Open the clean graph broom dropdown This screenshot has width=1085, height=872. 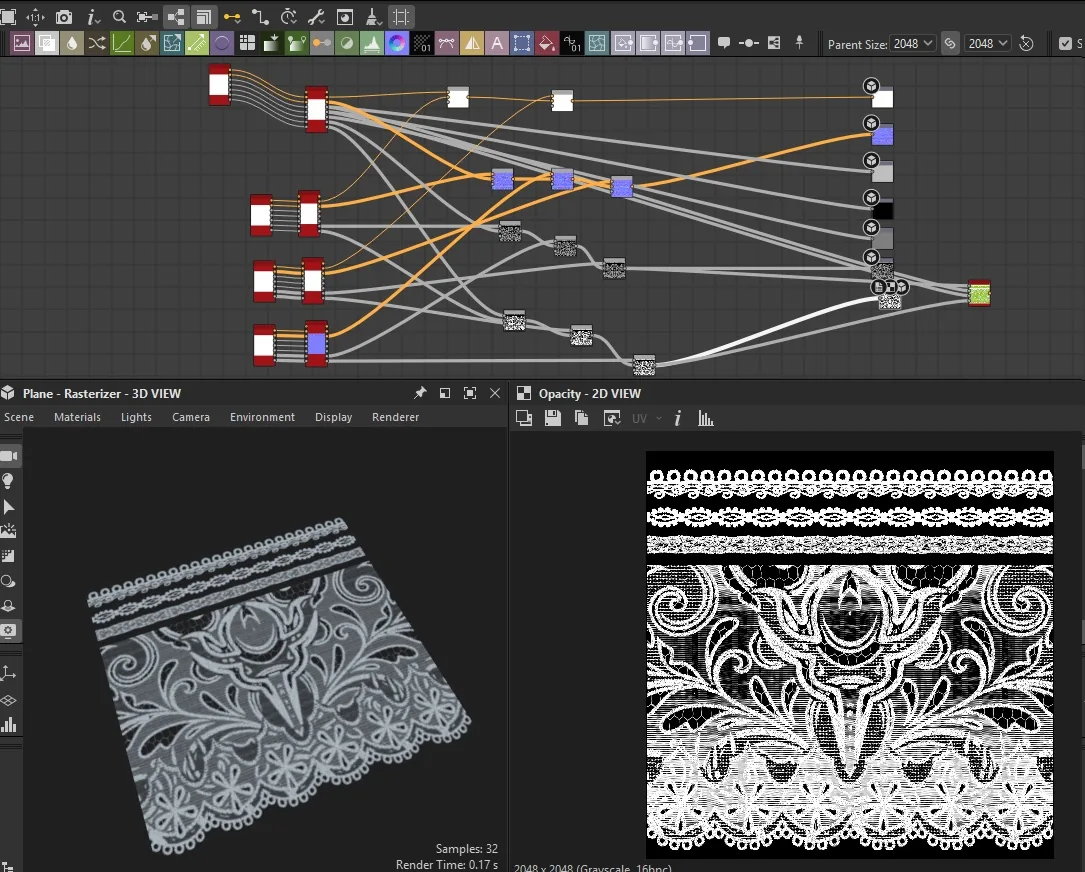[x=374, y=17]
